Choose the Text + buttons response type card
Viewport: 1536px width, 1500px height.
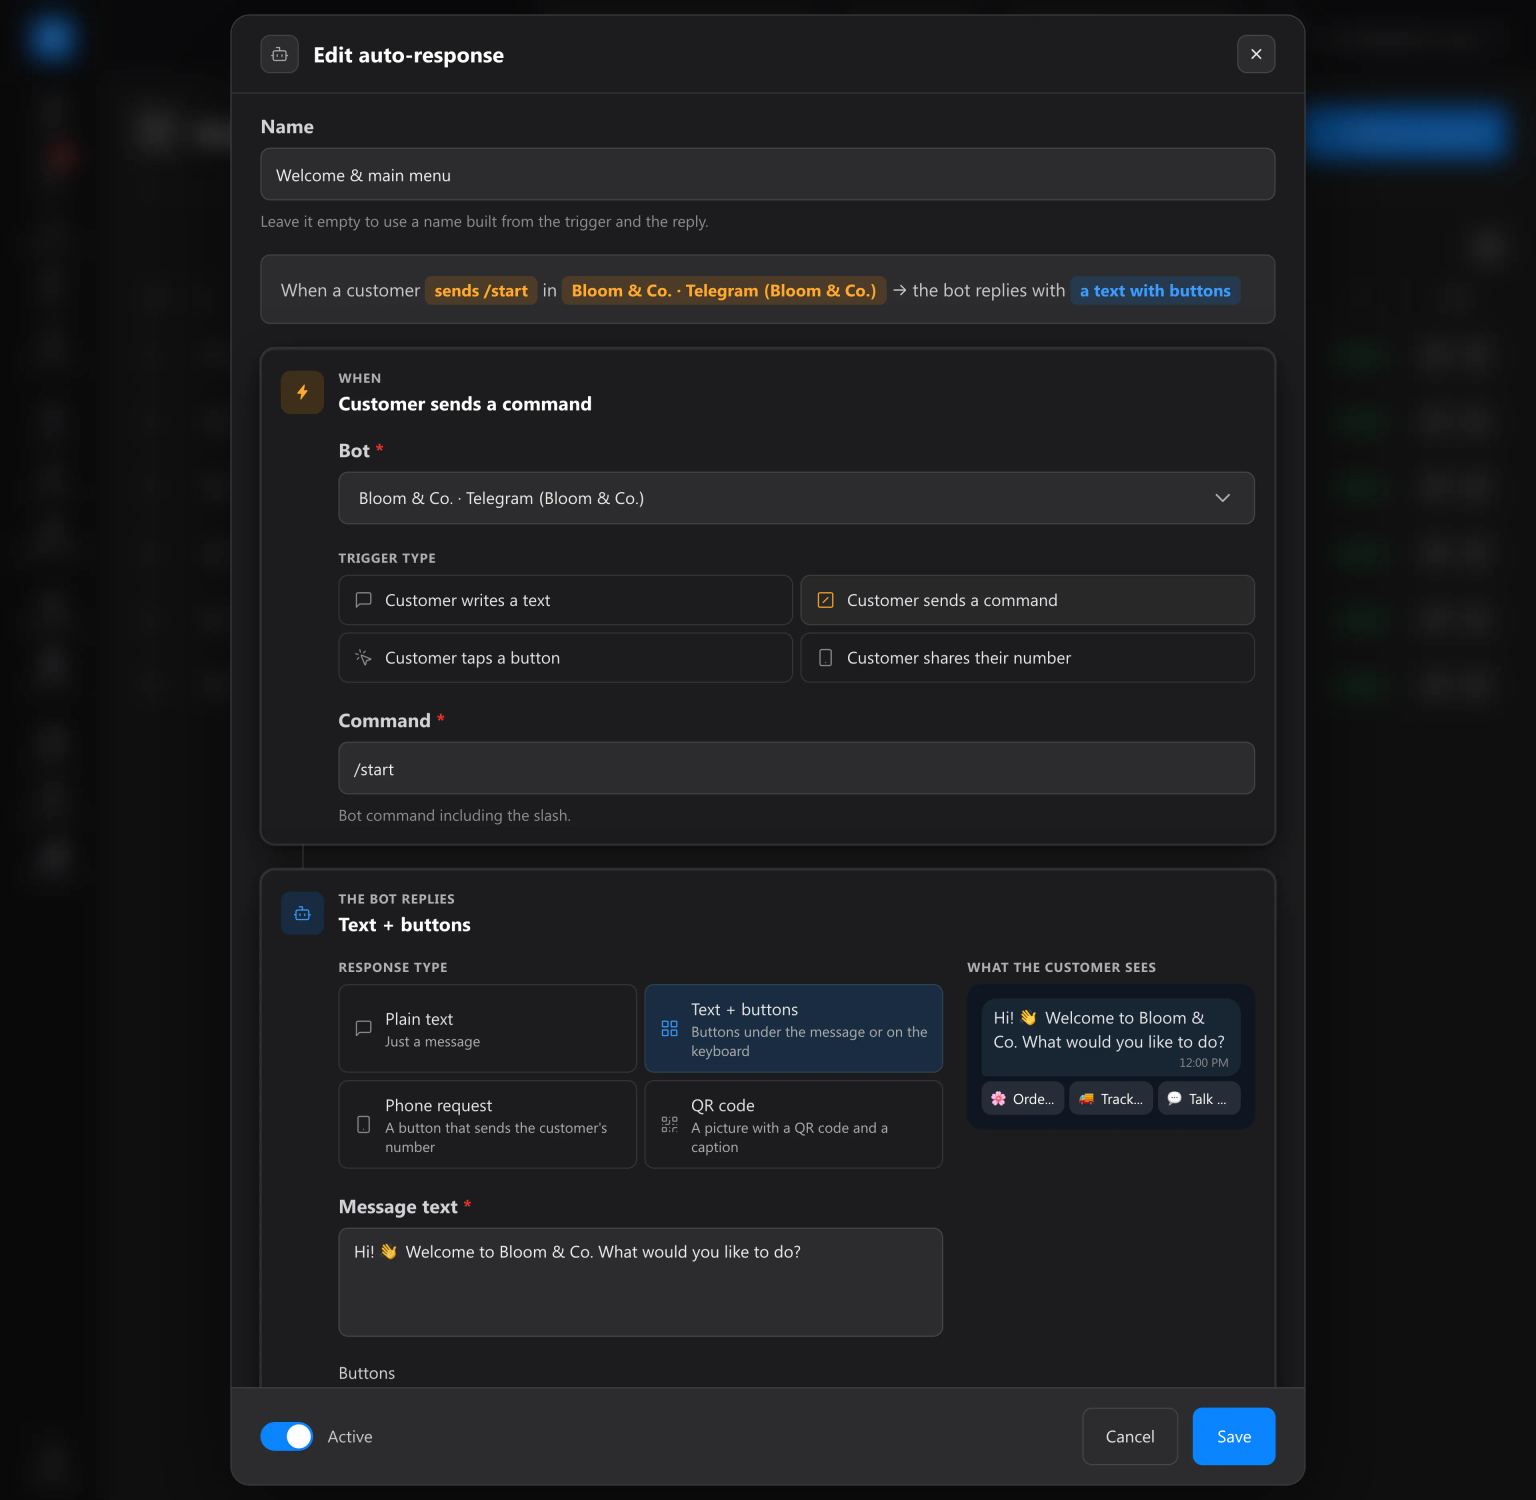793,1028
